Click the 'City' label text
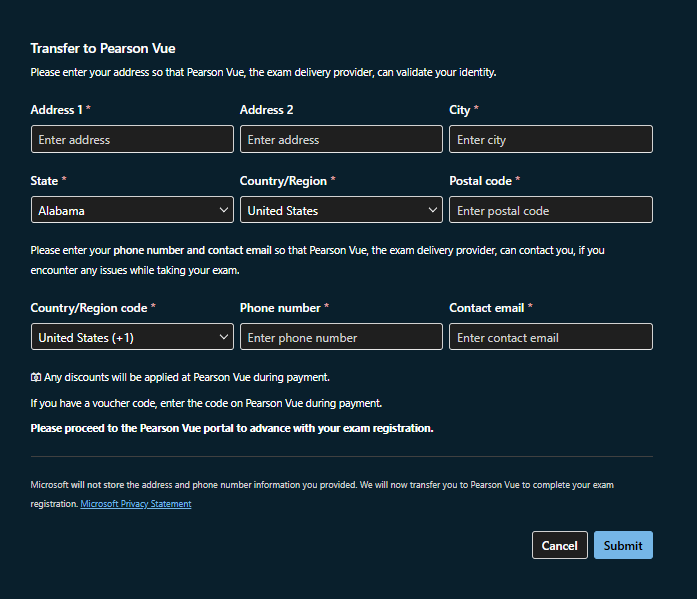The image size is (697, 599). (x=459, y=110)
